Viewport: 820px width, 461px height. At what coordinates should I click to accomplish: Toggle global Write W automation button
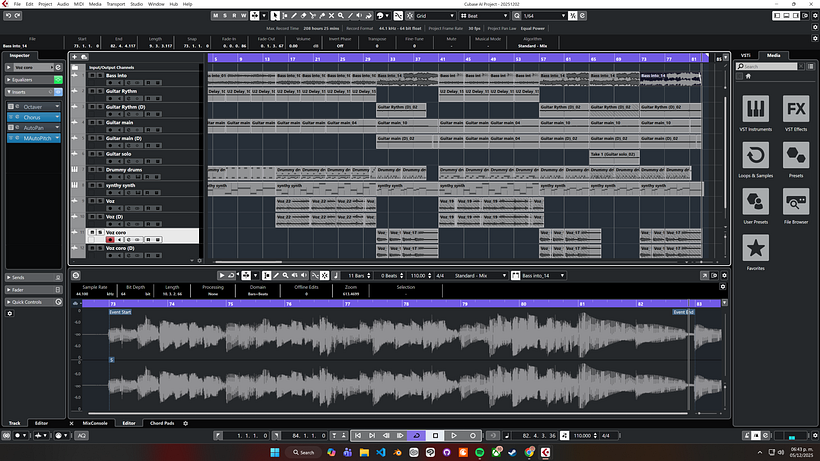pos(244,16)
